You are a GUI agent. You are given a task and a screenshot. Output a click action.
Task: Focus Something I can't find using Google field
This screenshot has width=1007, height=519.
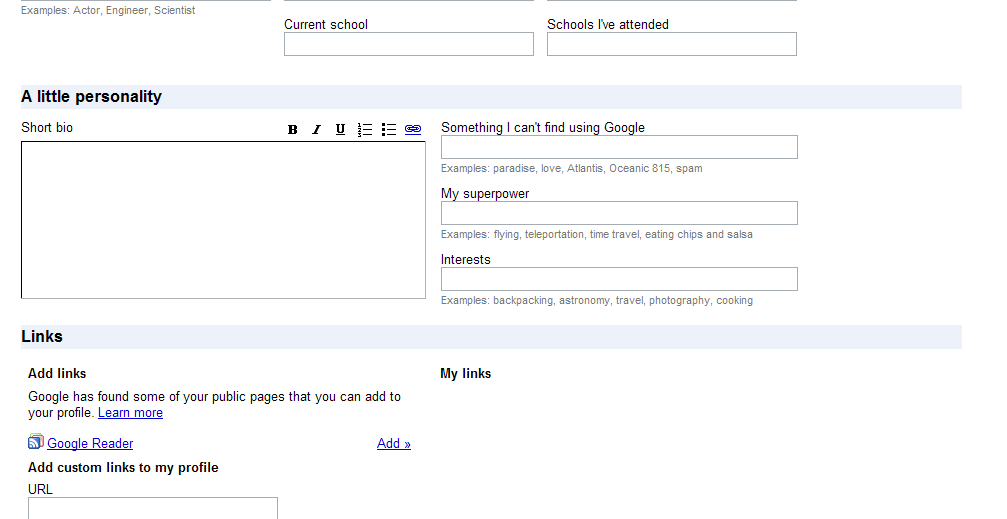(x=619, y=147)
